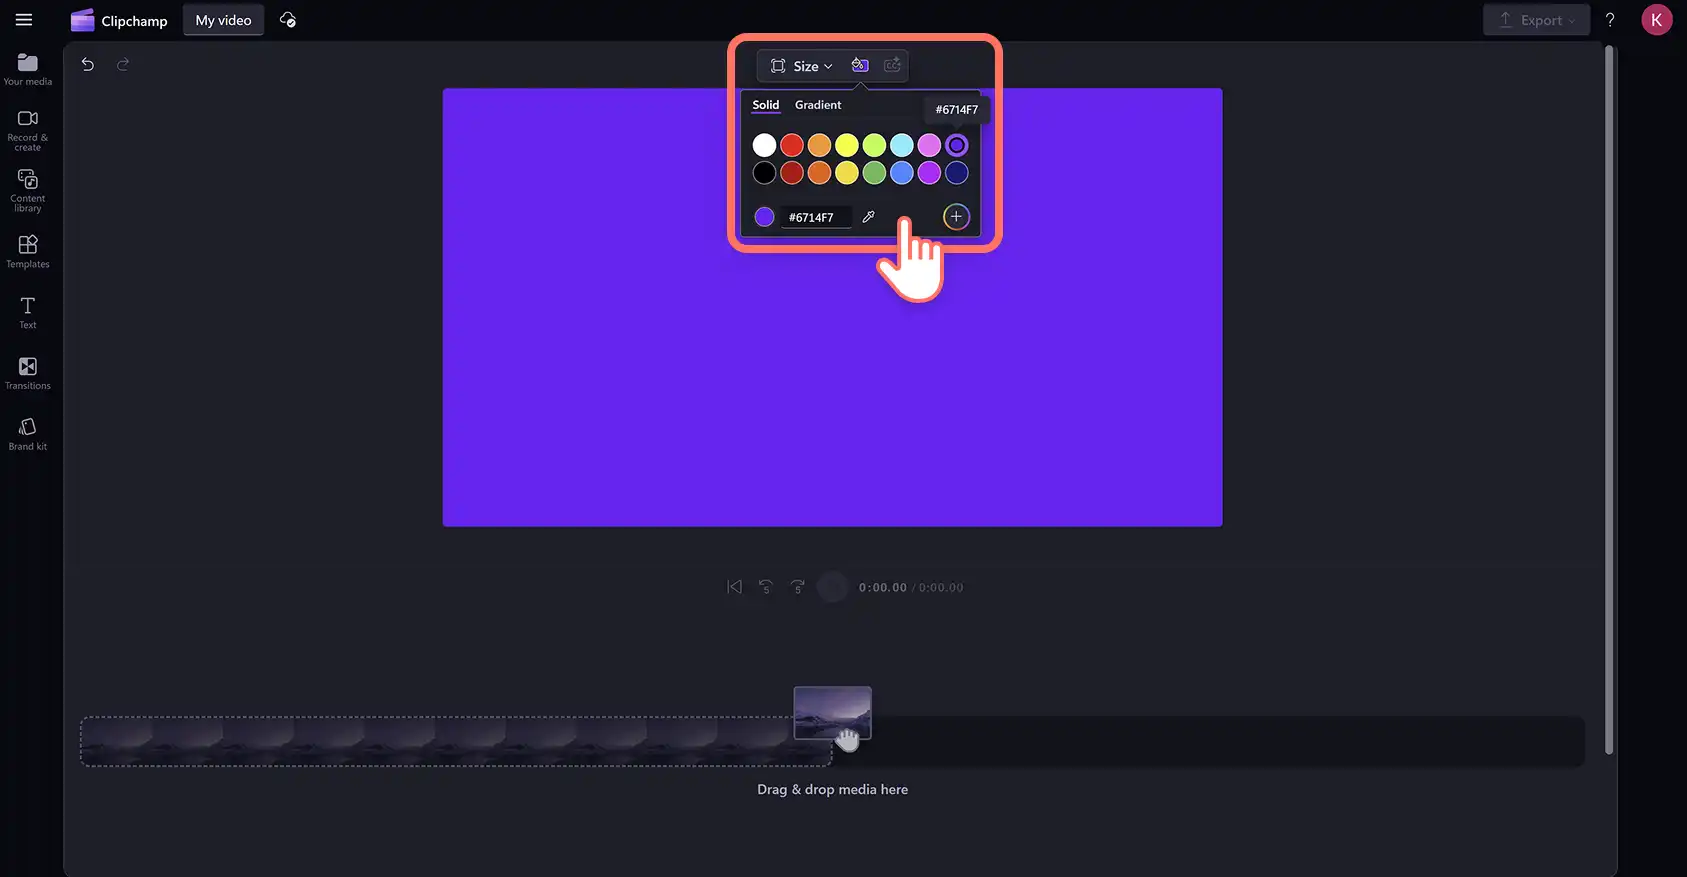
Task: Switch to the Gradient tab
Action: [x=818, y=105]
